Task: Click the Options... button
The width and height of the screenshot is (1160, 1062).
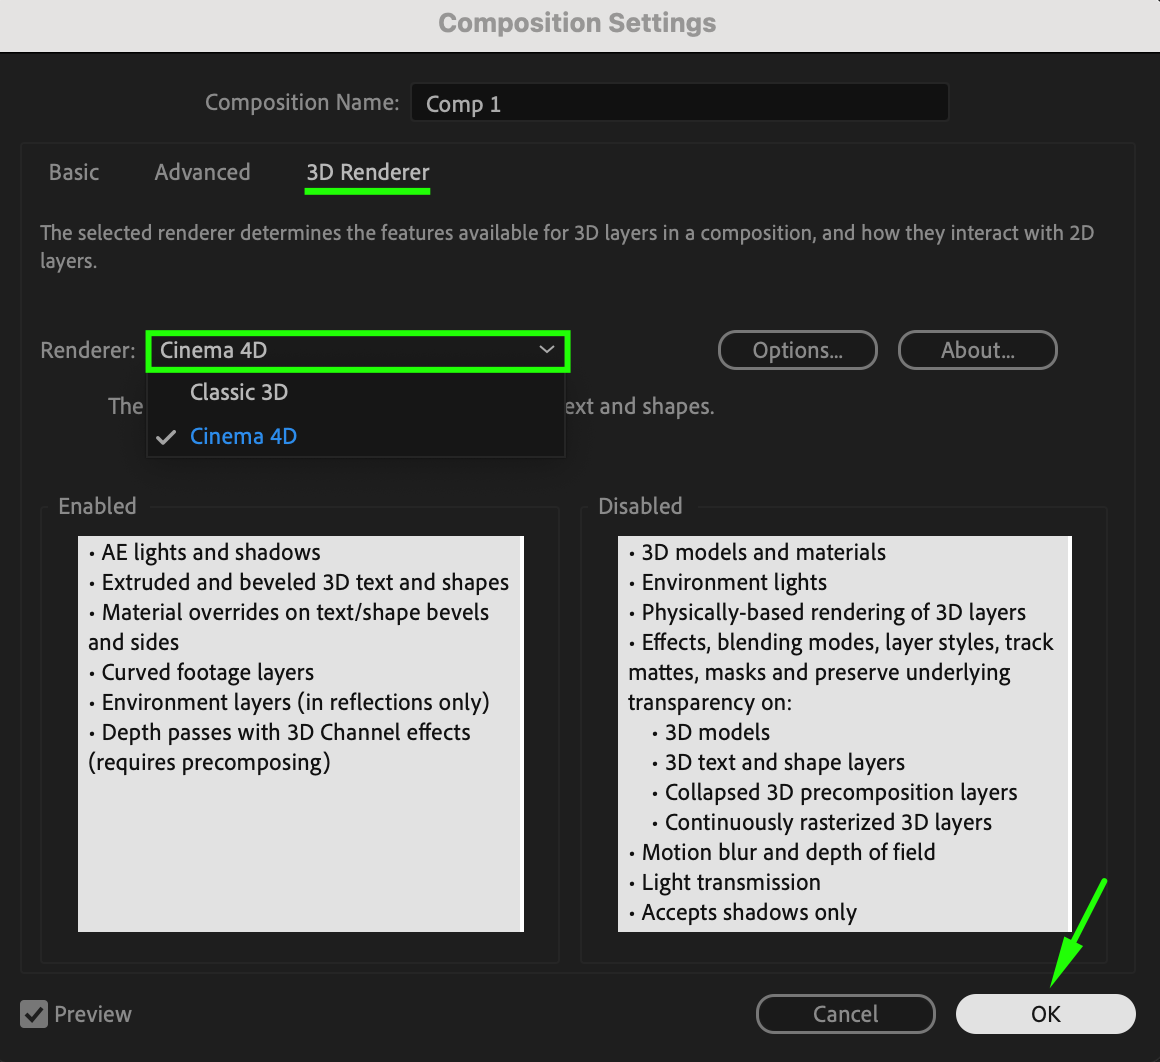Action: coord(798,350)
